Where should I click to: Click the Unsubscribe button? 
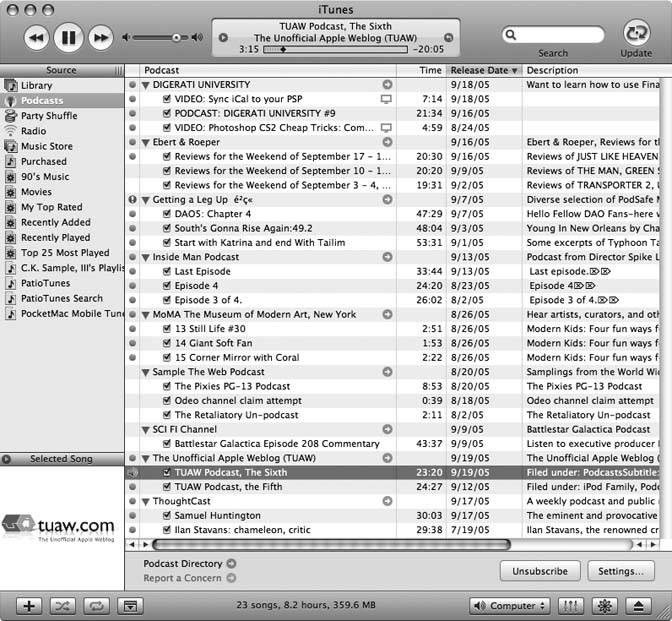pos(540,571)
